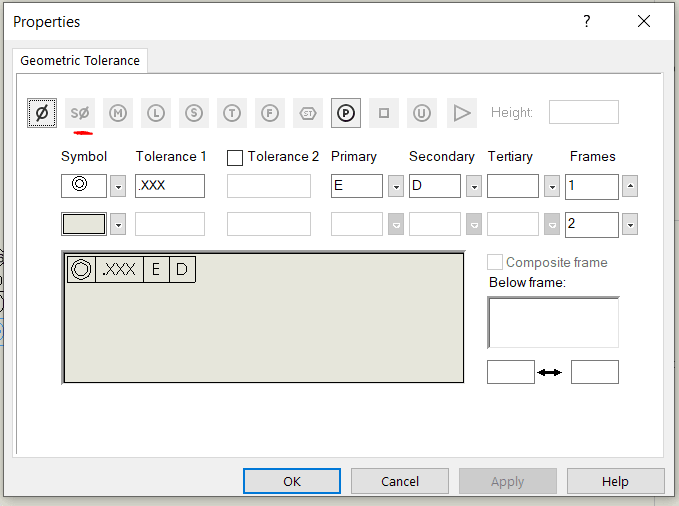Insert regardless of feature size (S) symbol
The width and height of the screenshot is (679, 506).
click(x=194, y=113)
